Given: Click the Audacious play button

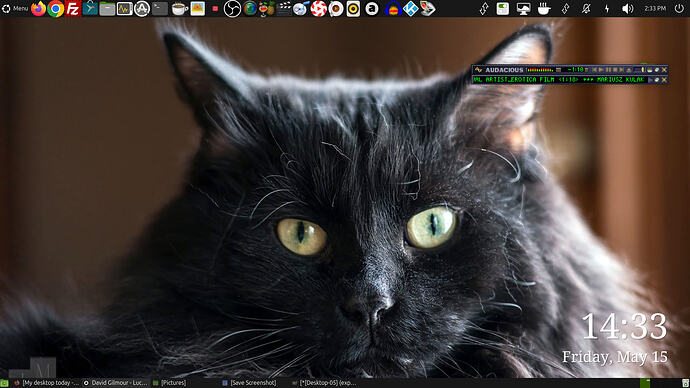Looking at the screenshot, I should [x=602, y=70].
